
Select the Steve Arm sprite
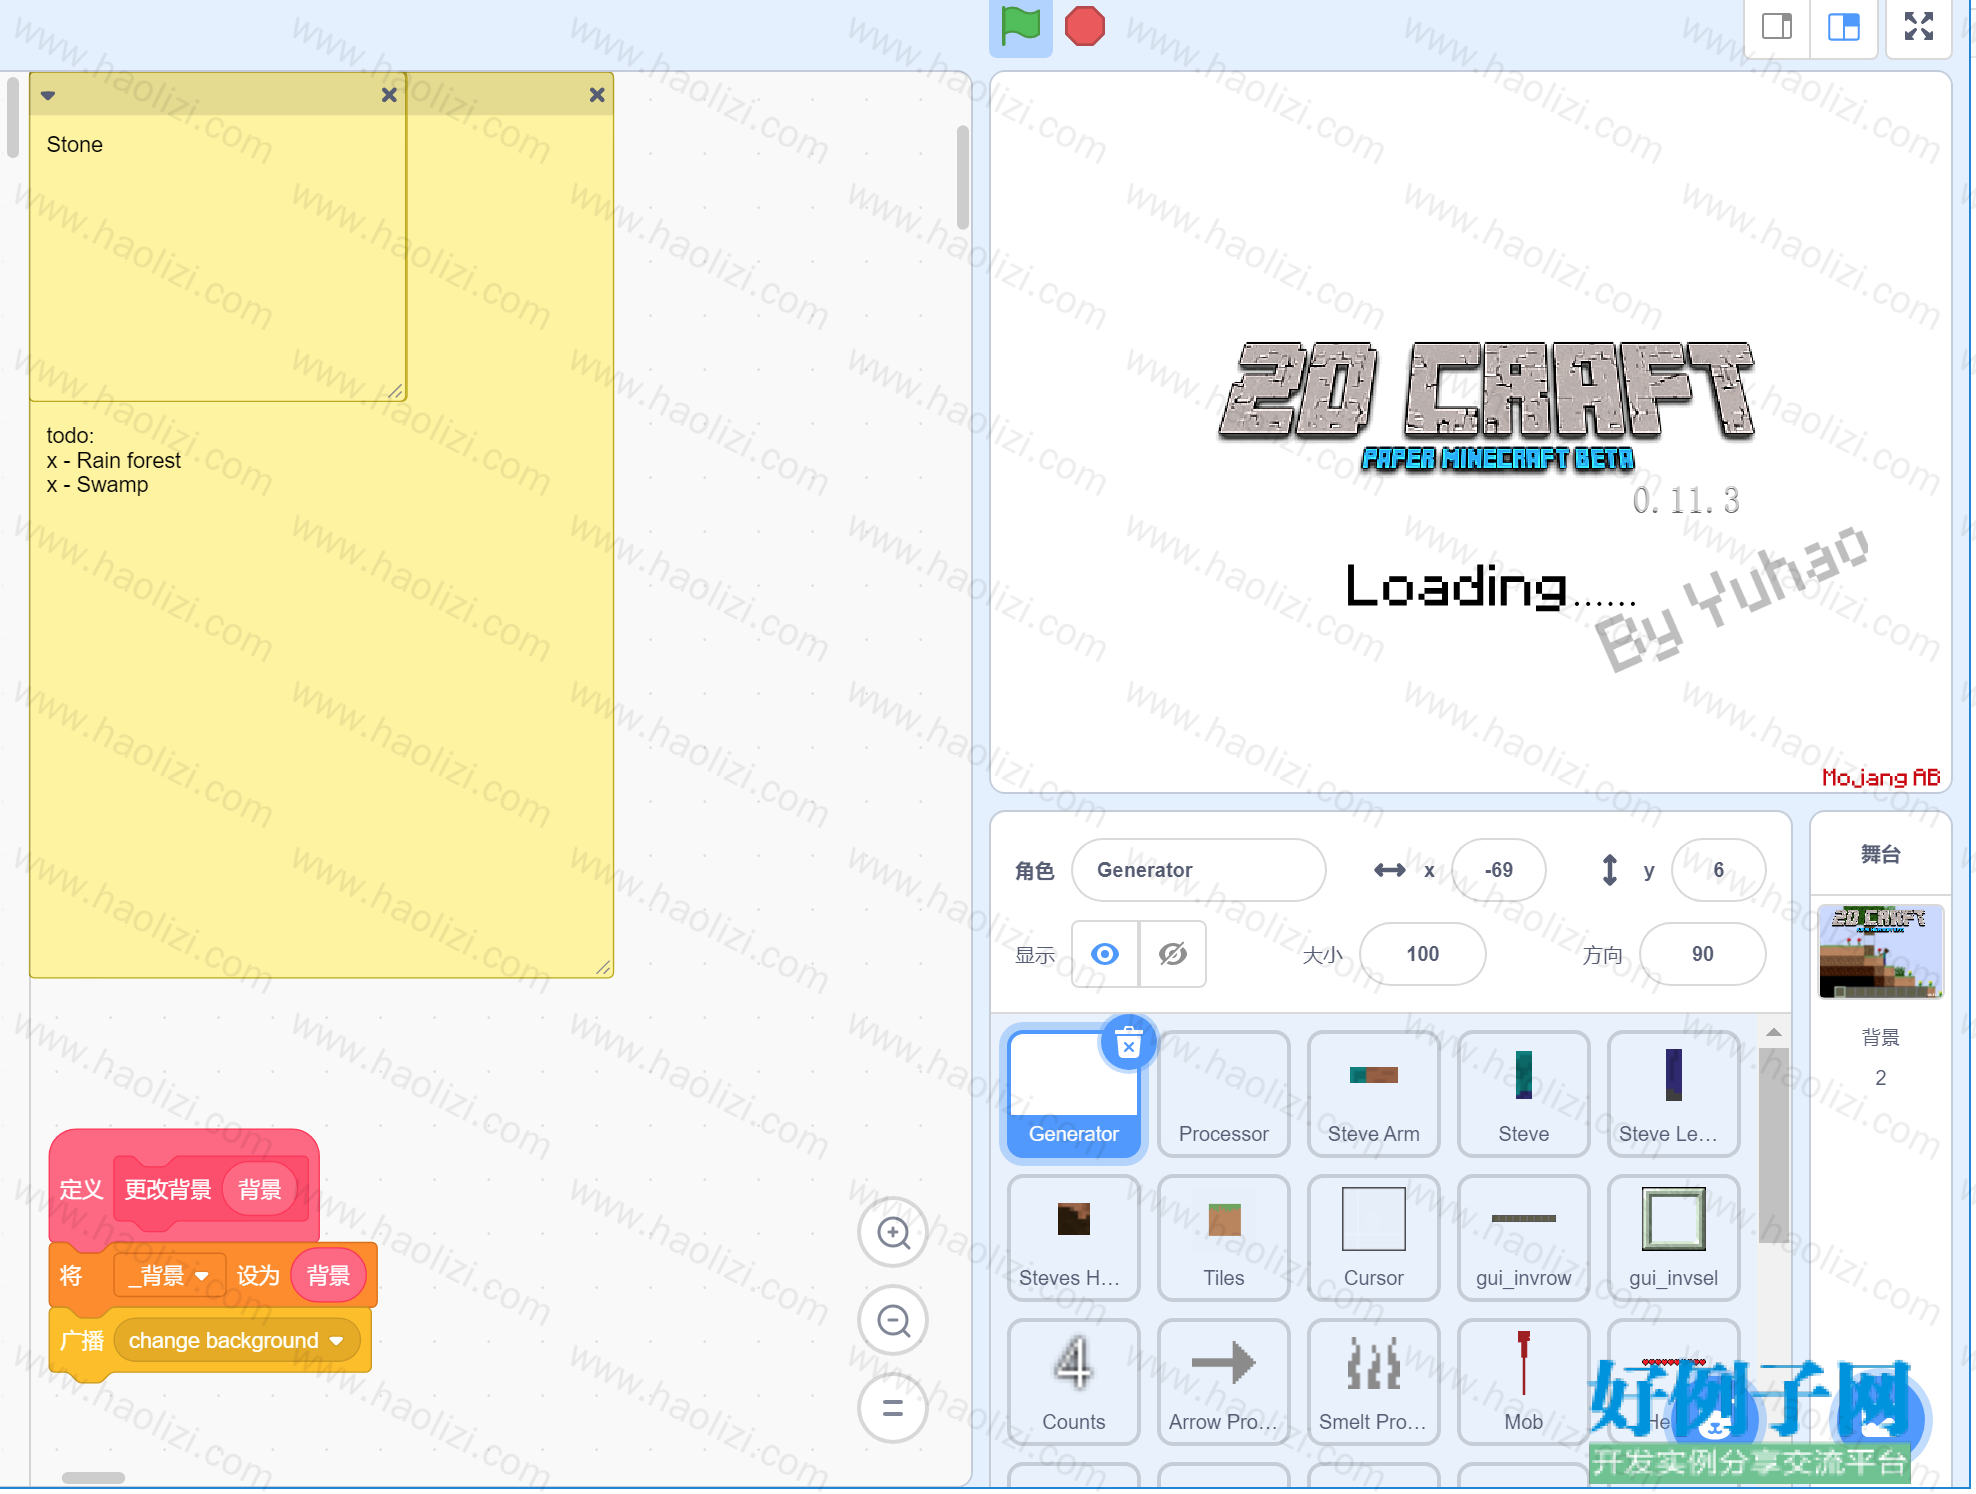pyautogui.click(x=1374, y=1094)
